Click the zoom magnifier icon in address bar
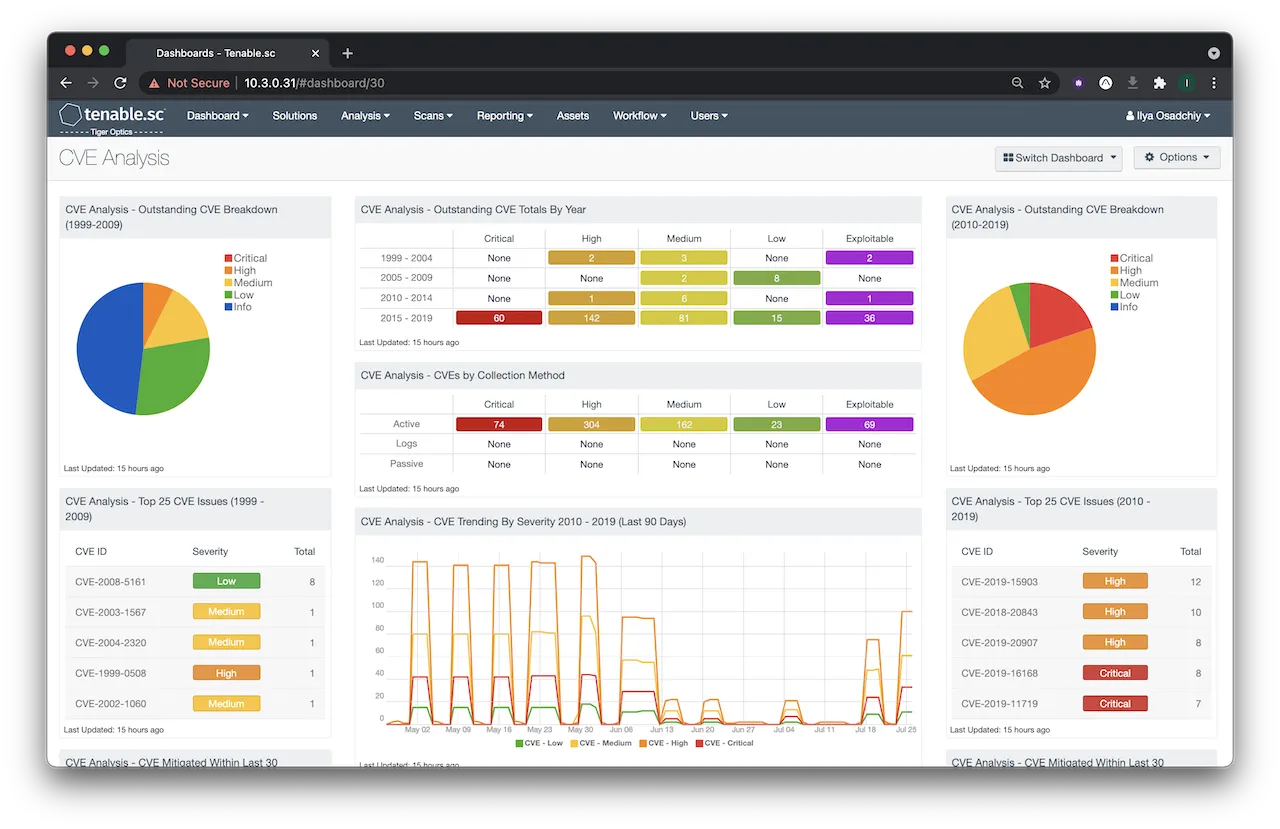 click(x=1017, y=83)
